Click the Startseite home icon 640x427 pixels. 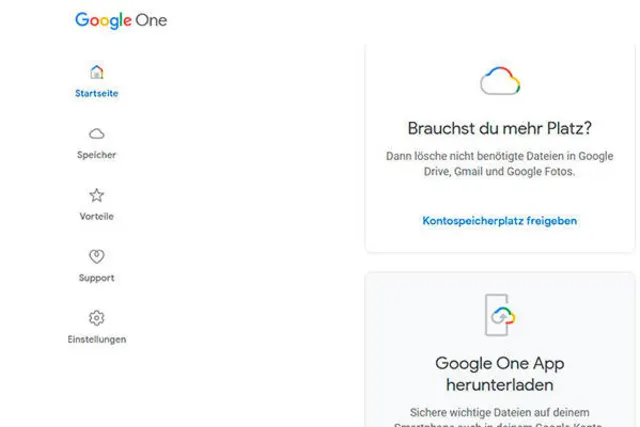coord(97,72)
